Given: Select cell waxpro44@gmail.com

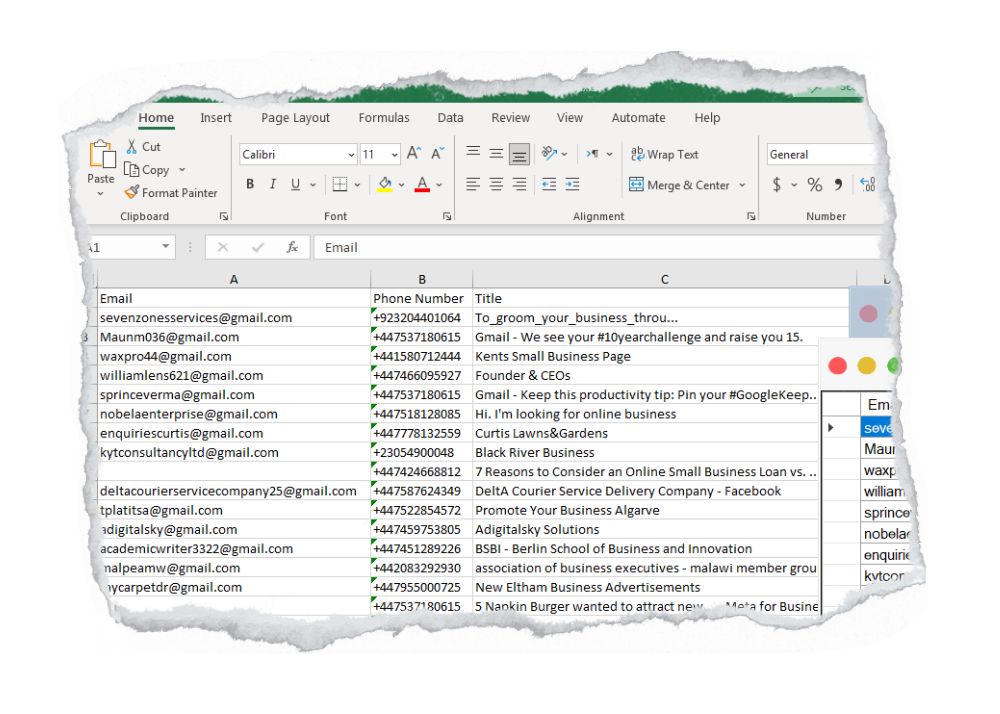Looking at the screenshot, I should (233, 356).
